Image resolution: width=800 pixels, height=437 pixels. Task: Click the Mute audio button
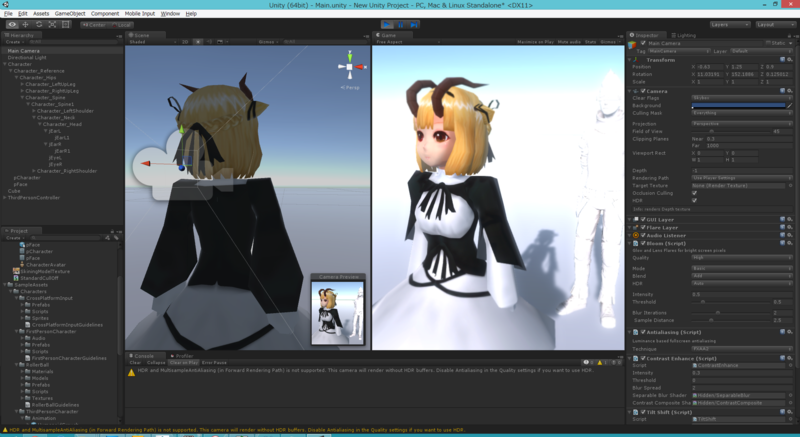coord(569,42)
